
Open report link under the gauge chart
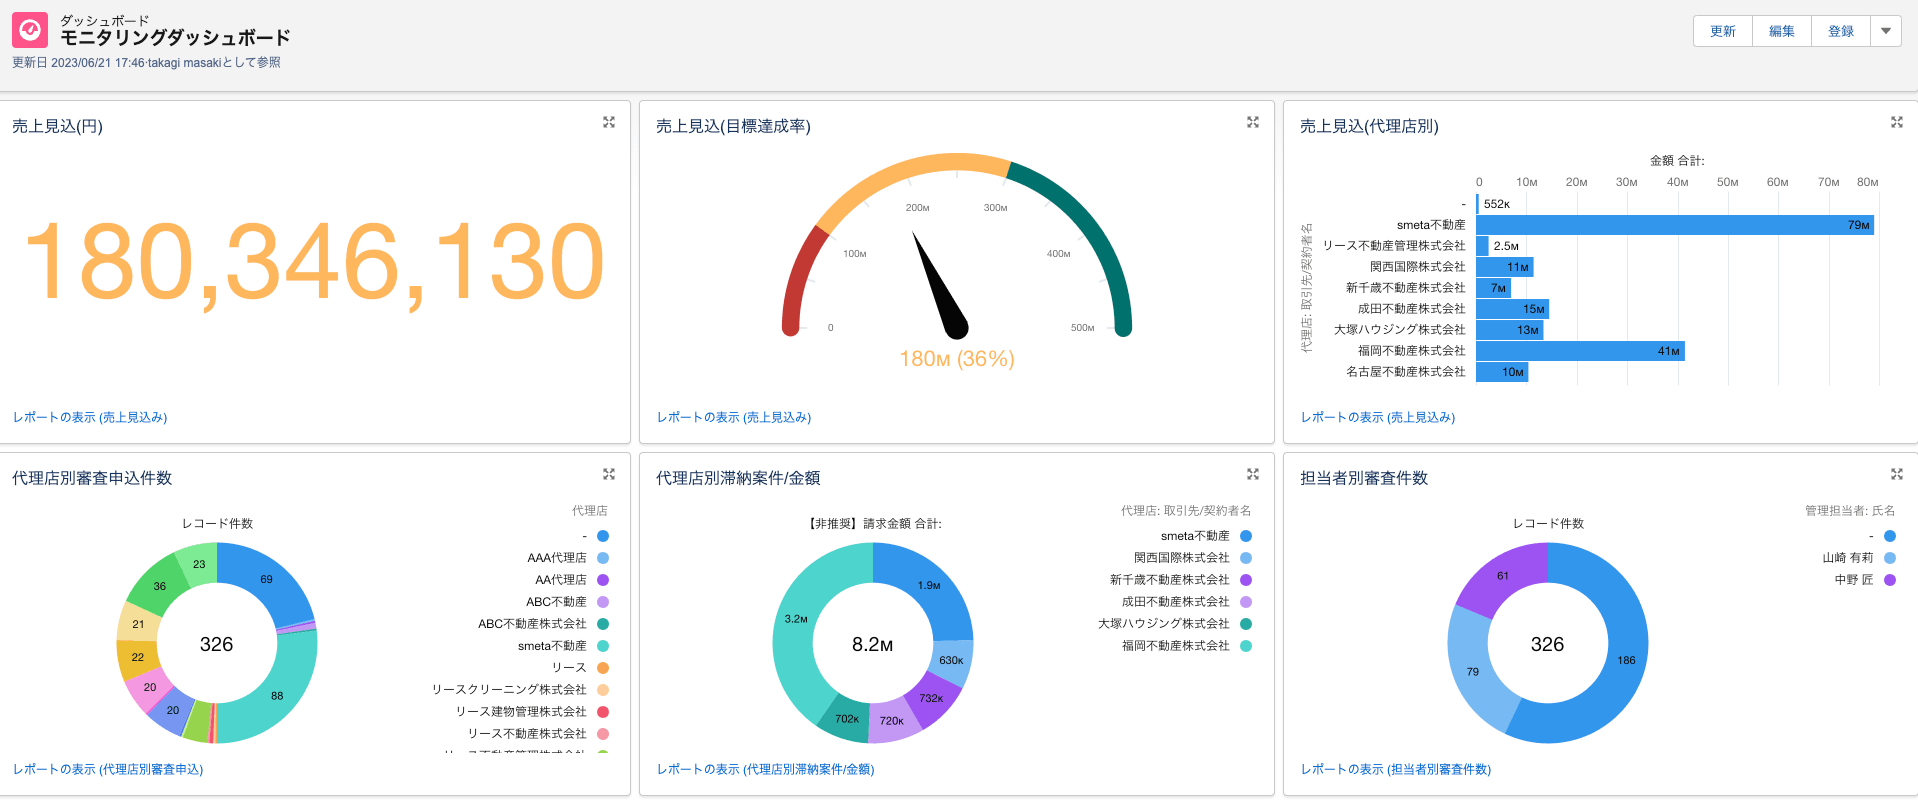pos(734,417)
